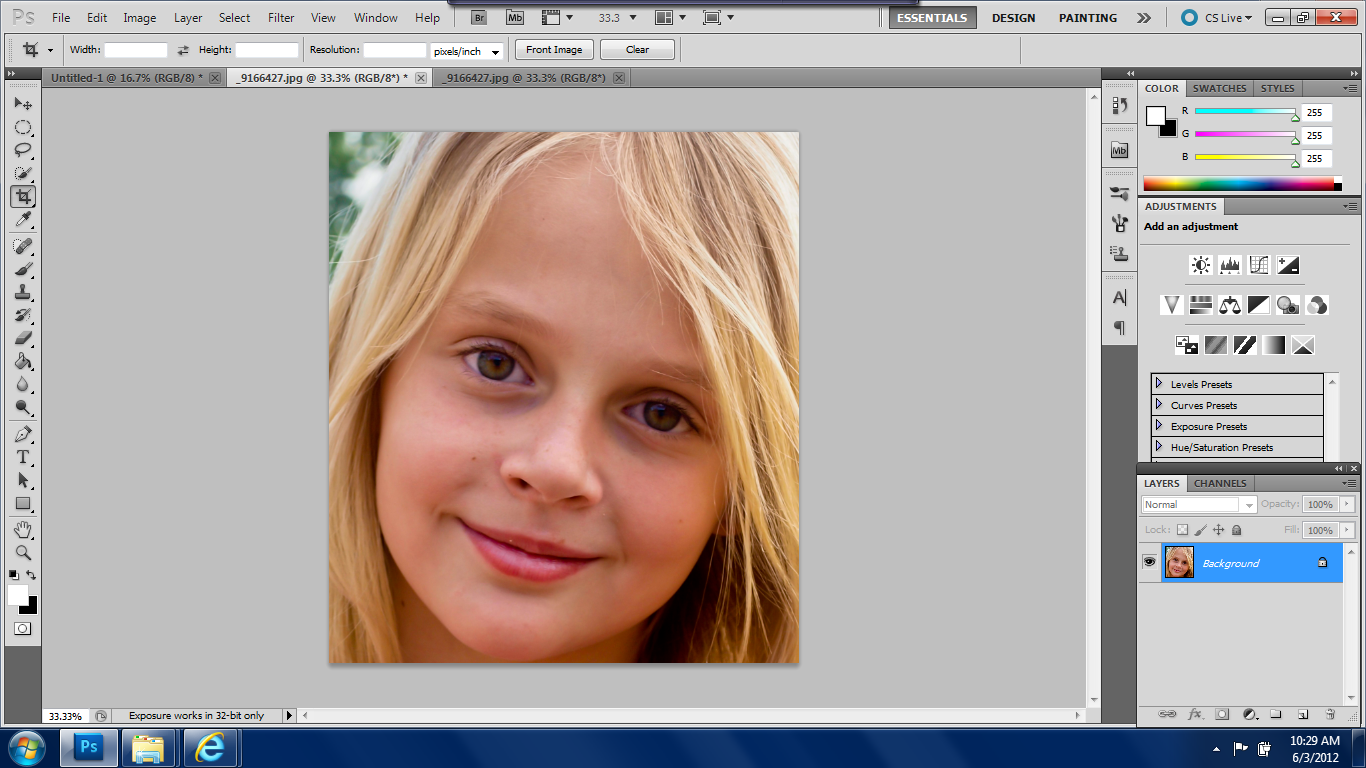1366x768 pixels.
Task: Expand Curves Presets list
Action: [x=1159, y=405]
